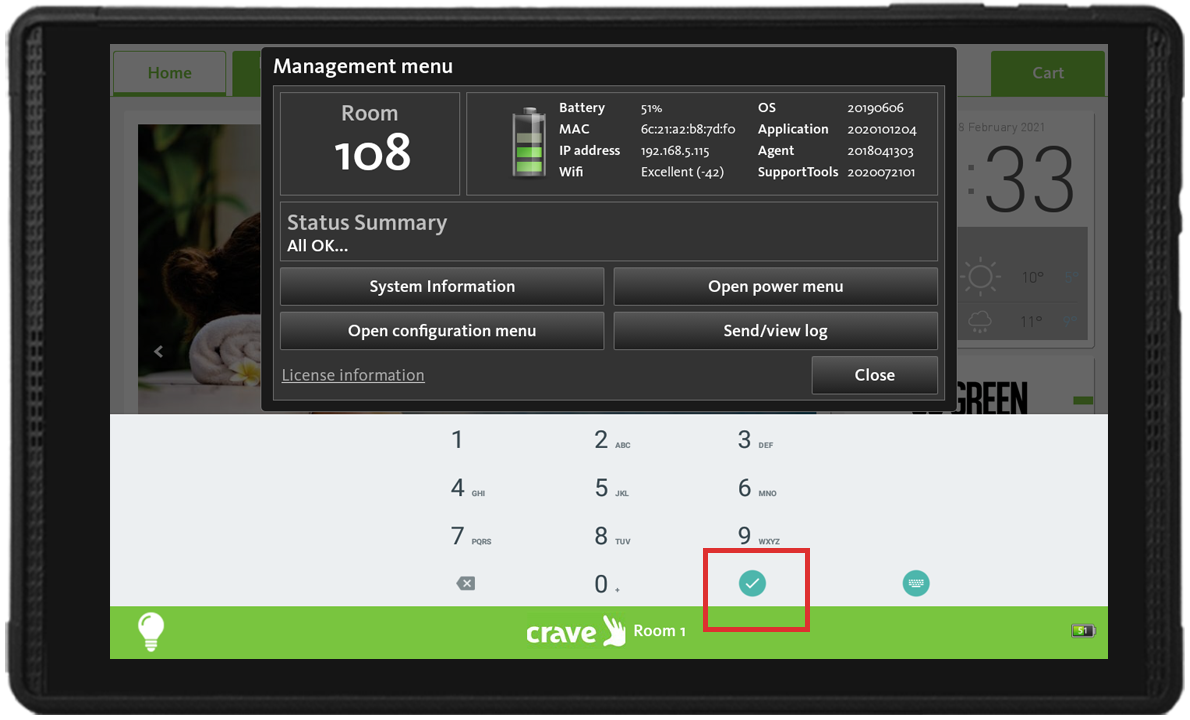1190x720 pixels.
Task: Click the Battery 51% value
Action: tap(651, 108)
